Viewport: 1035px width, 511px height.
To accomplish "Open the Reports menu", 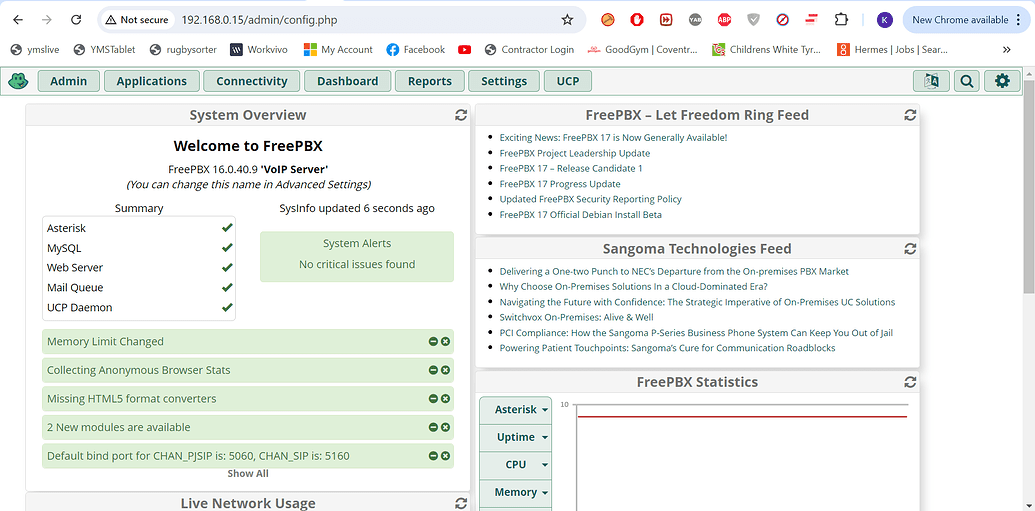I will click(x=430, y=81).
